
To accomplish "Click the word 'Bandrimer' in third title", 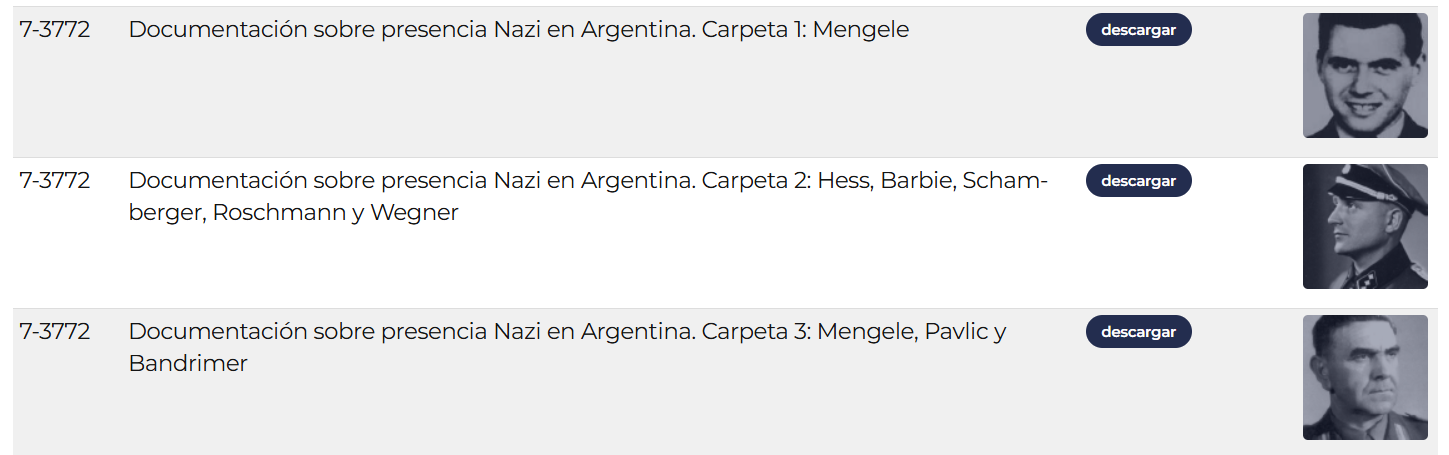I will [x=188, y=364].
